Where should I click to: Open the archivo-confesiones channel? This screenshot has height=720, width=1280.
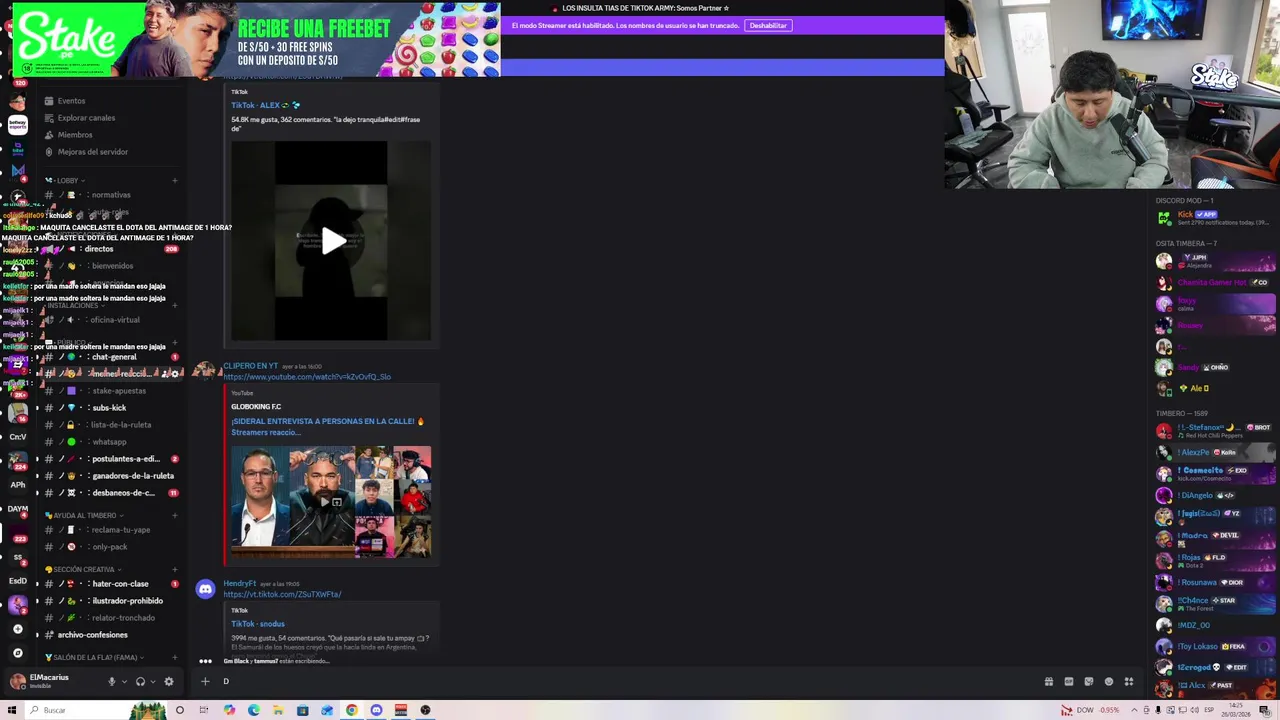coord(92,635)
